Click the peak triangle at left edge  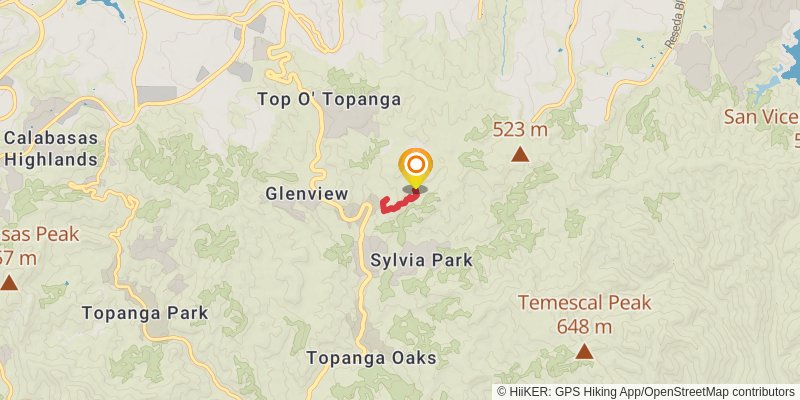point(8,283)
